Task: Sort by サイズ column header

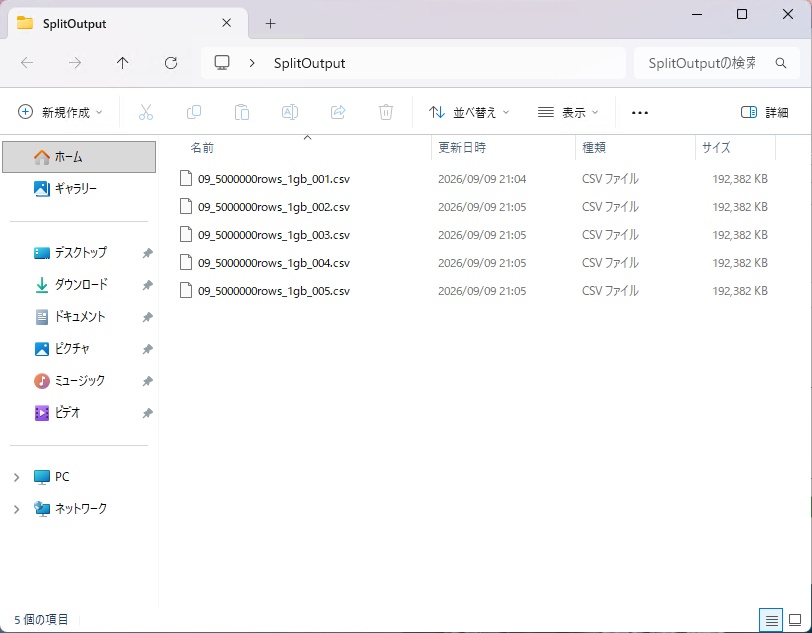Action: 735,148
